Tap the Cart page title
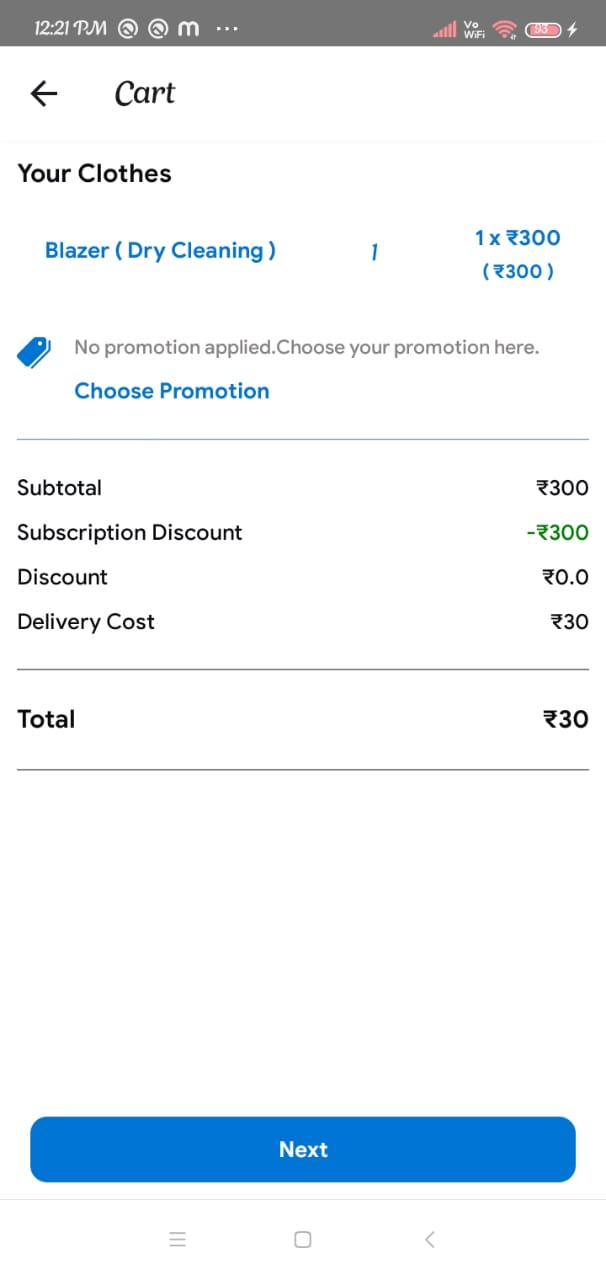The image size is (606, 1280). pyautogui.click(x=145, y=93)
